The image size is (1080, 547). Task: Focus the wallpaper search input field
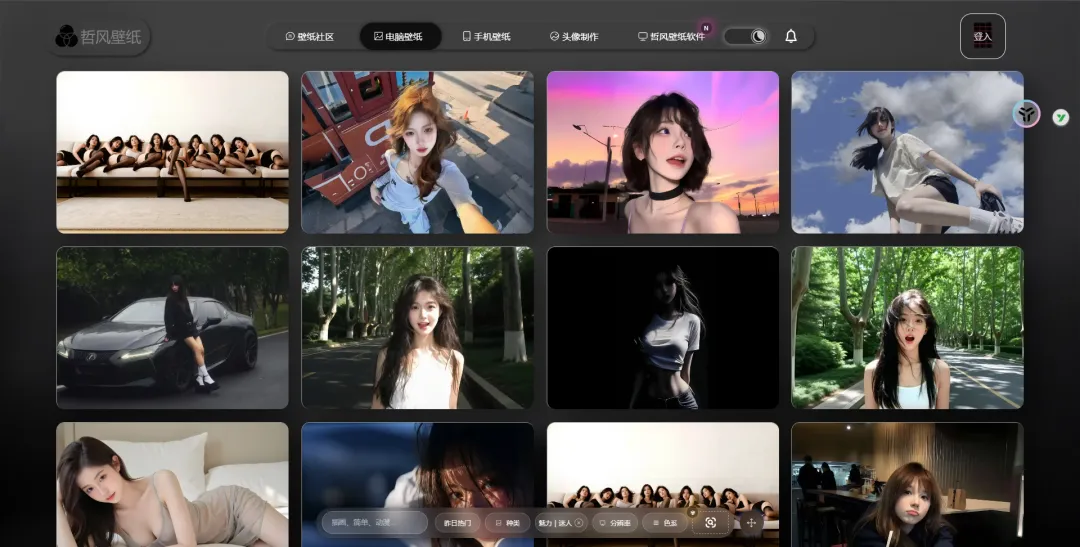375,523
